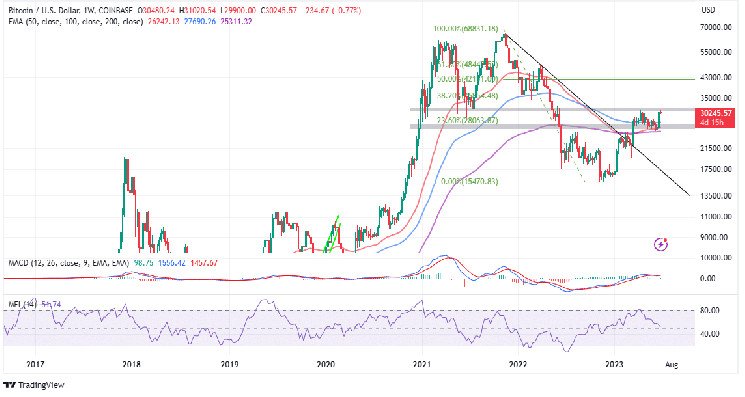The width and height of the screenshot is (745, 397).
Task: Click the 43000.00 price axis label
Action: click(716, 77)
